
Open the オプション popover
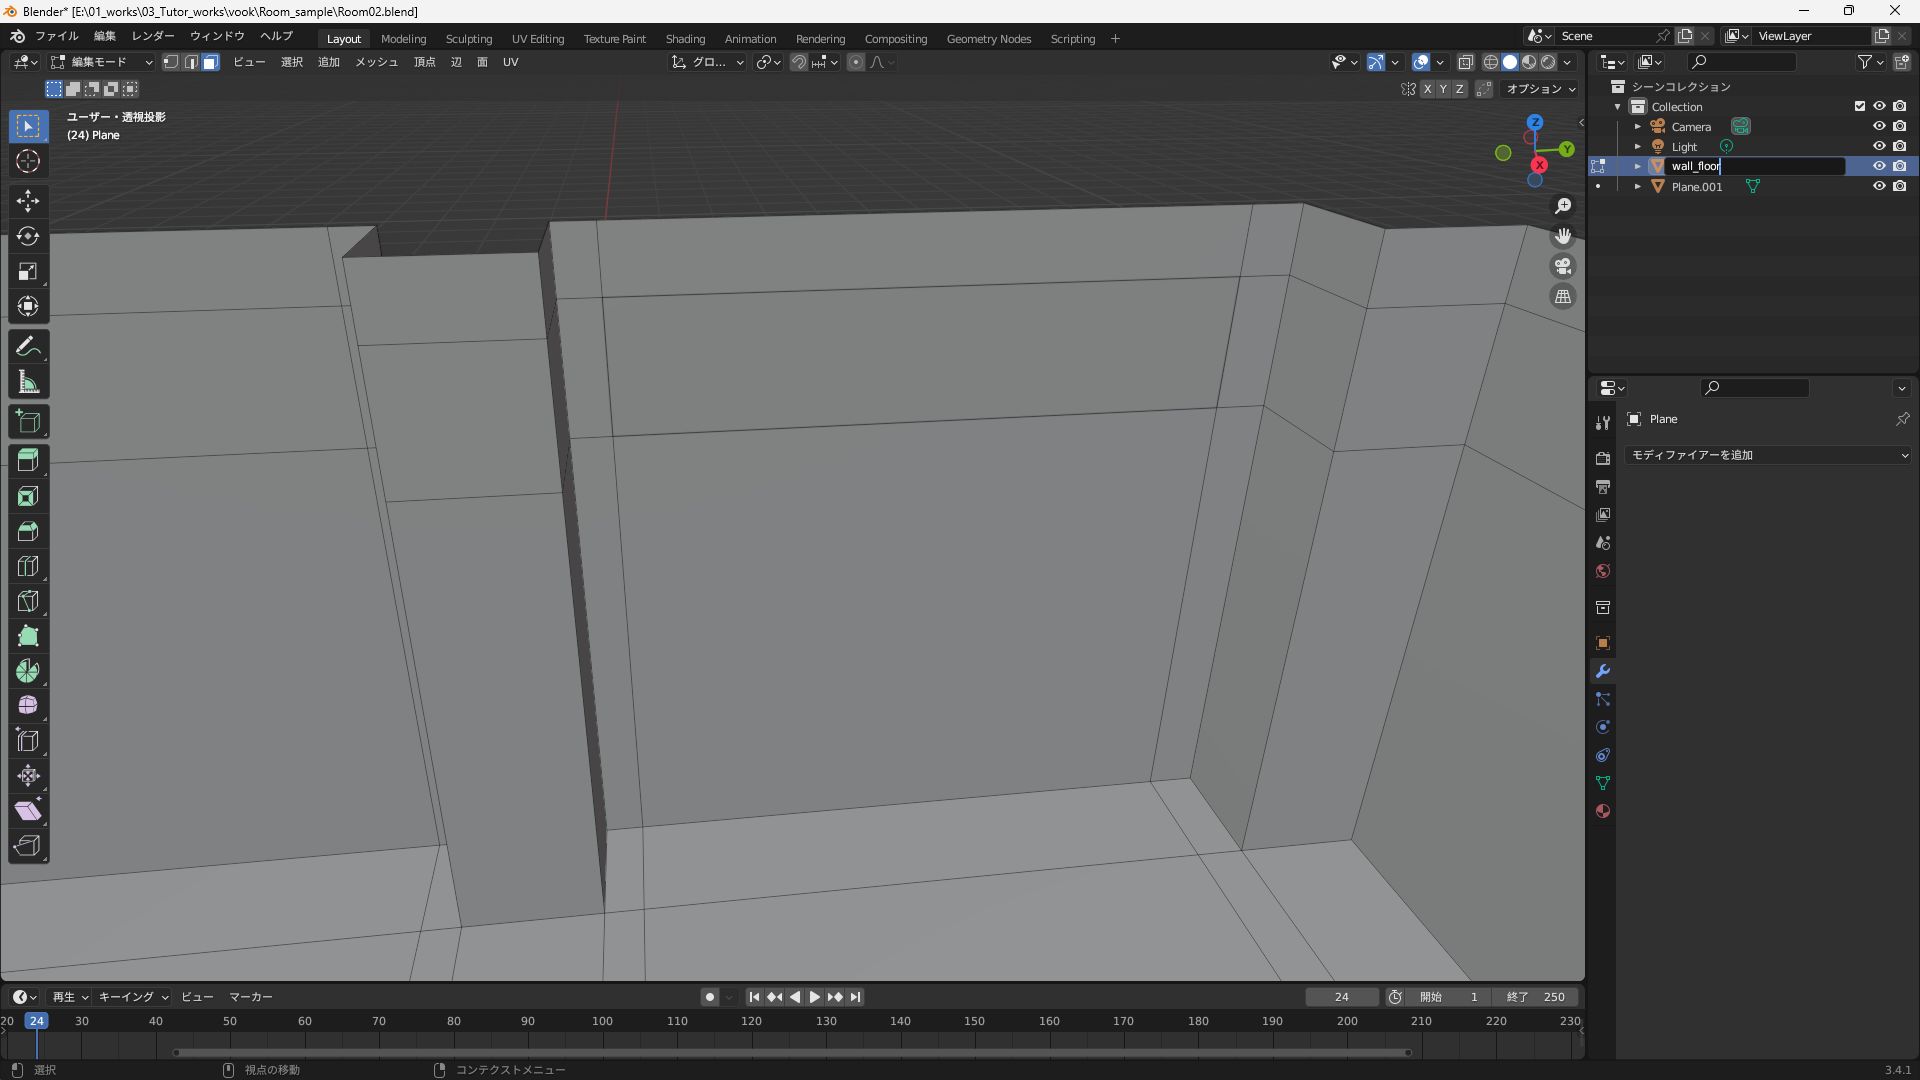pos(1540,88)
